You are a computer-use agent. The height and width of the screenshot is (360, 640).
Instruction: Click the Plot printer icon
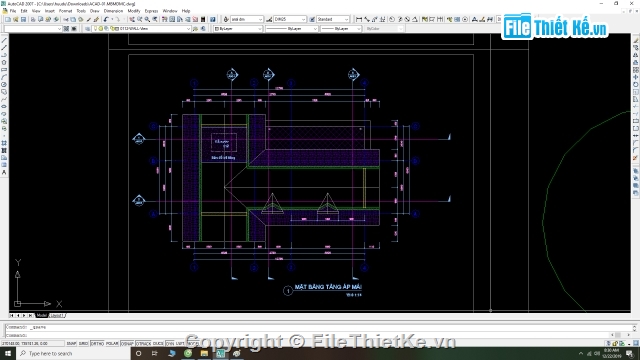click(x=33, y=19)
